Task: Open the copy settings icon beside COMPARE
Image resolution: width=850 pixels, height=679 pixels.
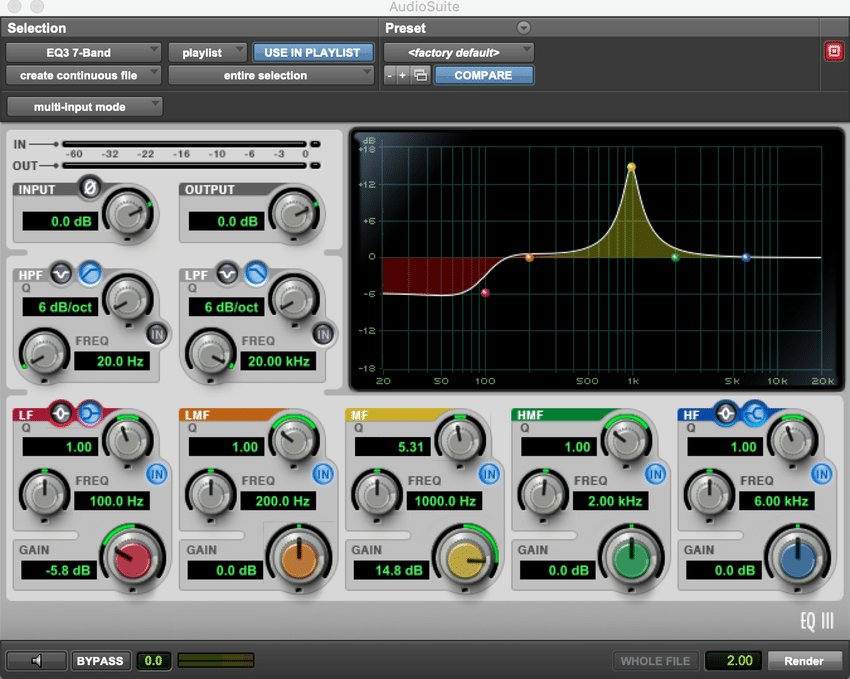Action: pos(421,75)
